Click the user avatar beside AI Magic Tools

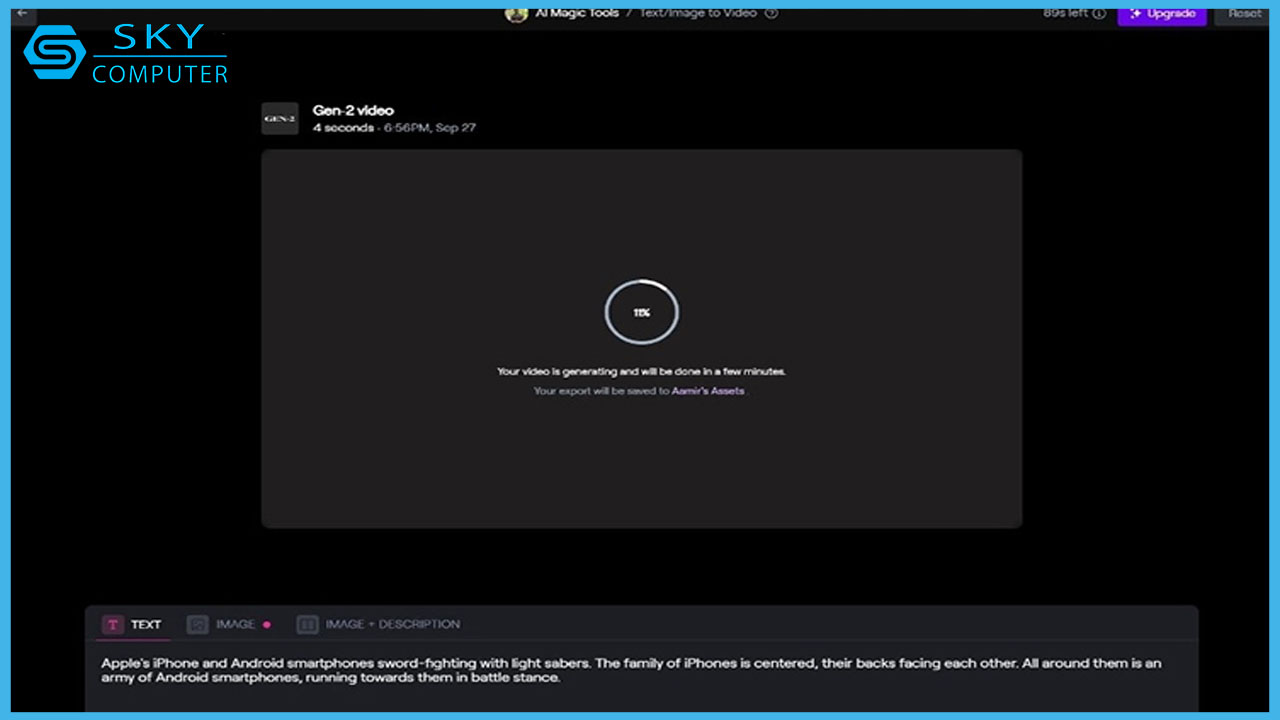coord(516,14)
